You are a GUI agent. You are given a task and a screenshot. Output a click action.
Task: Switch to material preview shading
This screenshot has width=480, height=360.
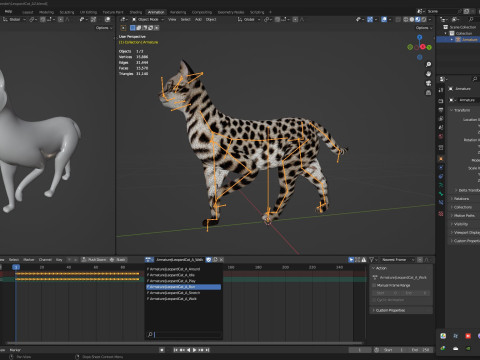pyautogui.click(x=418, y=20)
